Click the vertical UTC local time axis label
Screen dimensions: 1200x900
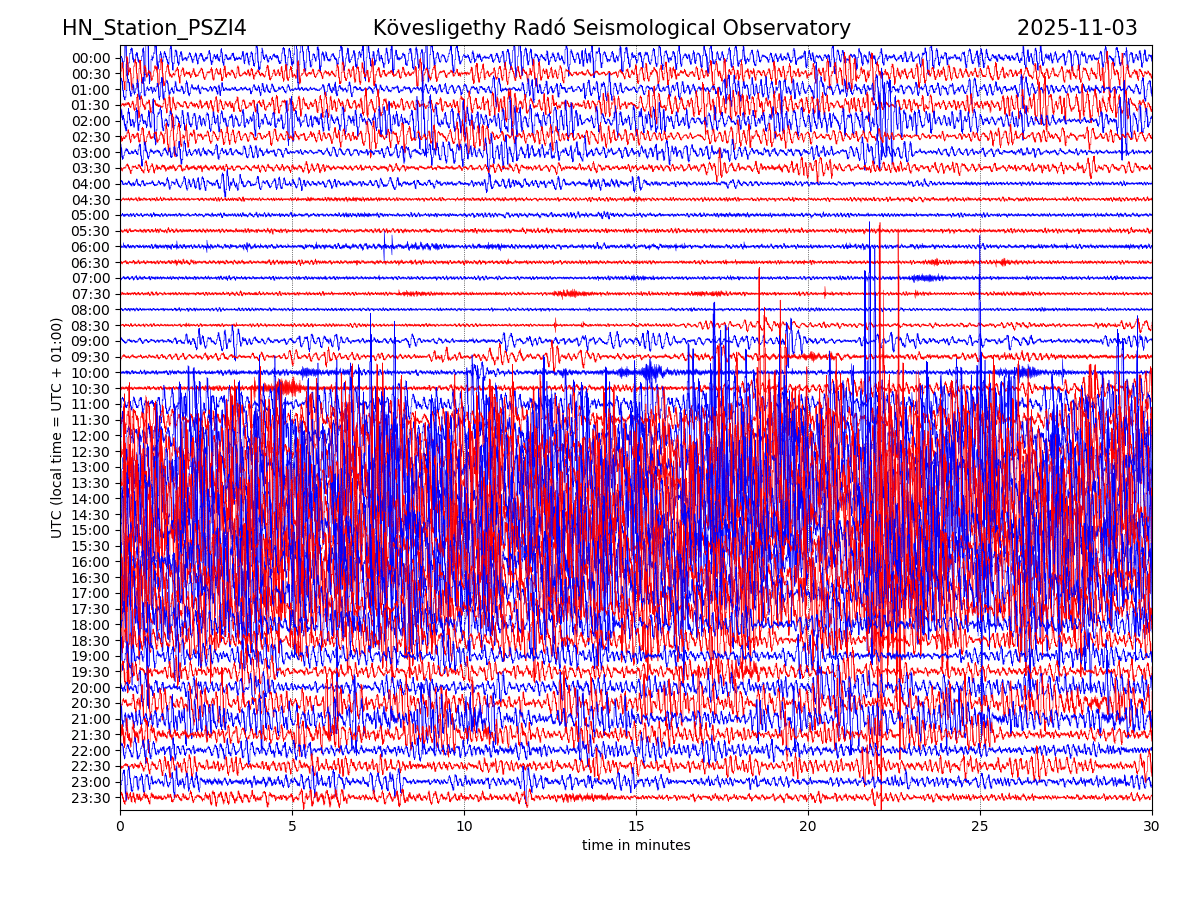coord(57,427)
